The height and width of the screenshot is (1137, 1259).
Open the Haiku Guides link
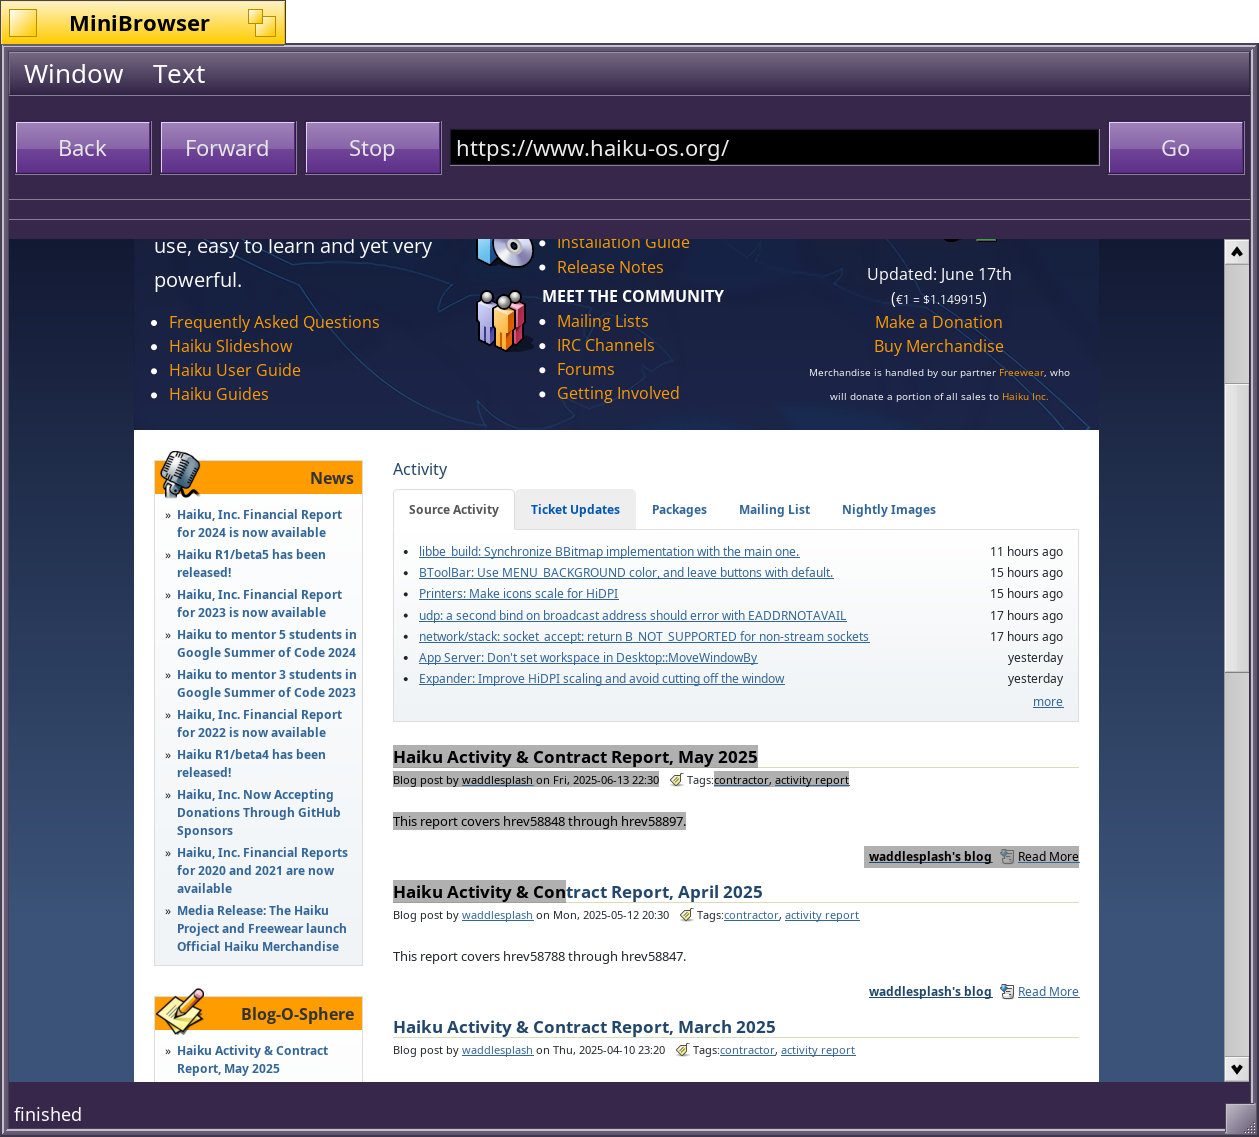tap(219, 394)
